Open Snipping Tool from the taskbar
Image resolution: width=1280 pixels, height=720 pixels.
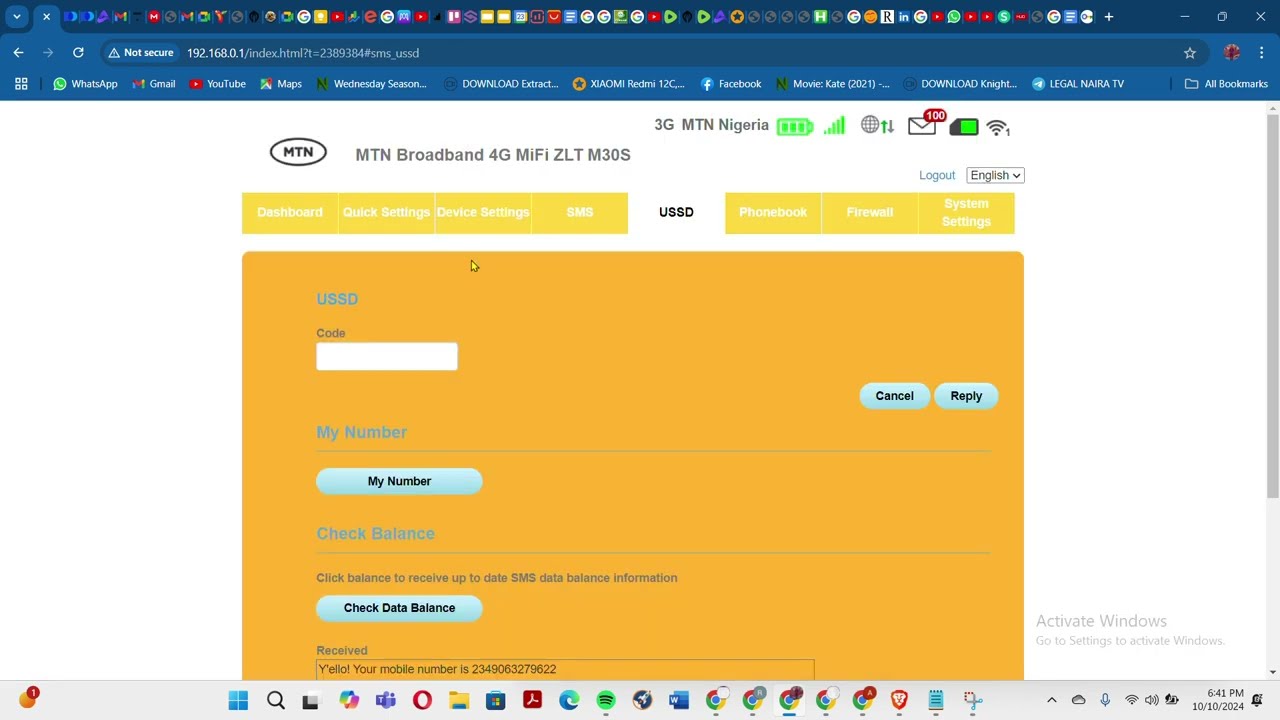[x=973, y=701]
